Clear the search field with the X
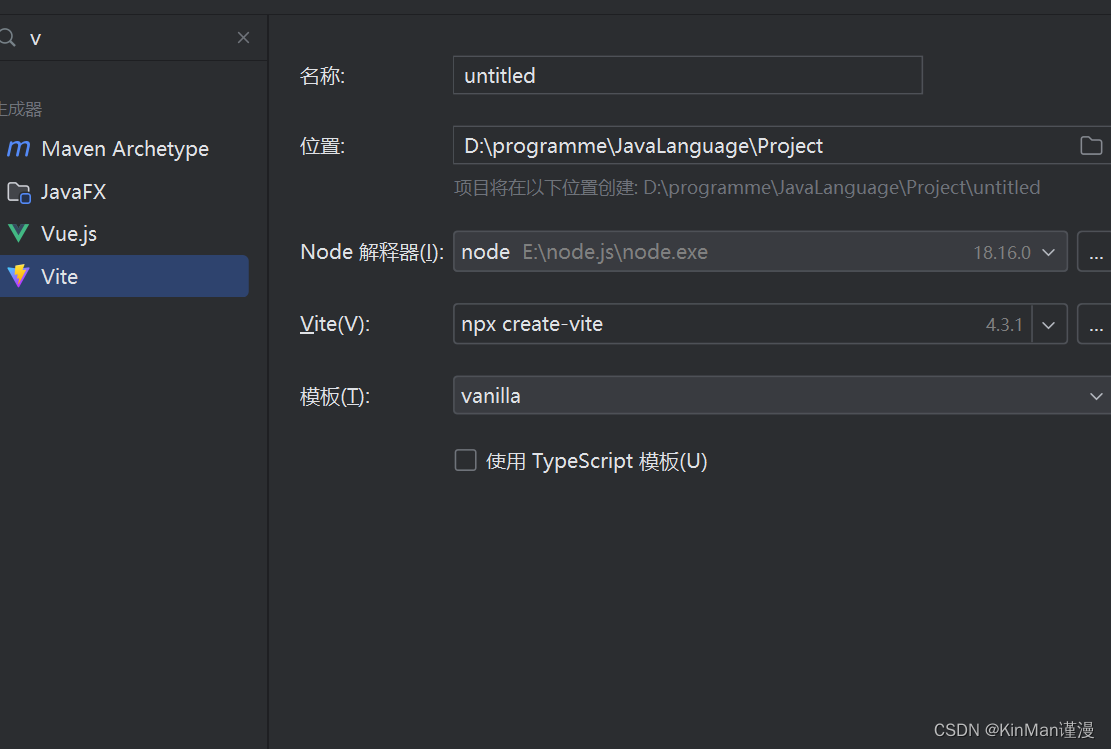The width and height of the screenshot is (1111, 749). pyautogui.click(x=243, y=38)
